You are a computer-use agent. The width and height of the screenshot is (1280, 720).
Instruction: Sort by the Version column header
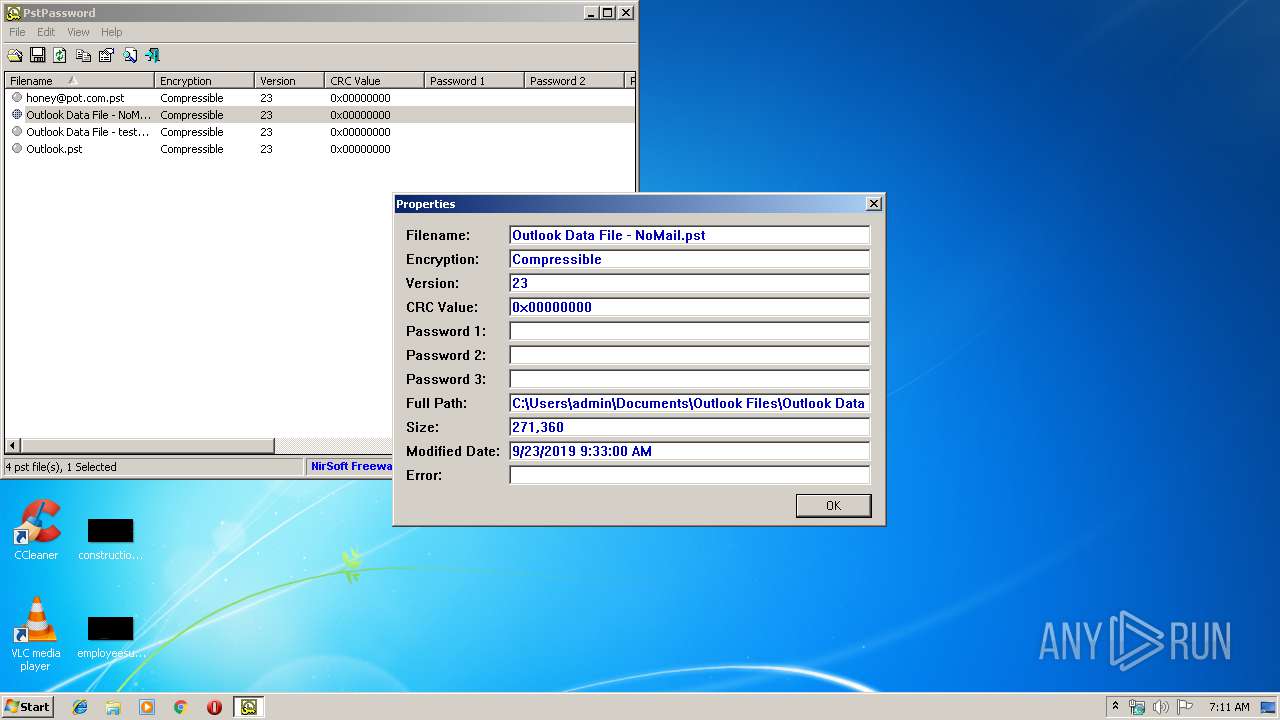(290, 81)
